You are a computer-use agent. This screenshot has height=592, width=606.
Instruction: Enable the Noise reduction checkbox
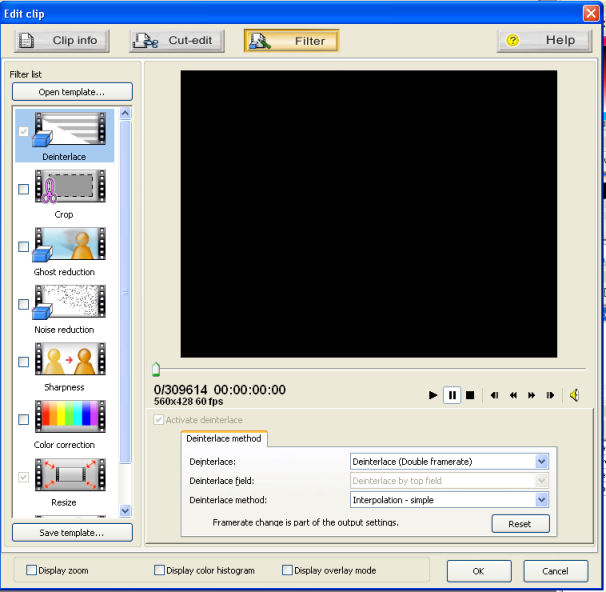pyautogui.click(x=24, y=304)
